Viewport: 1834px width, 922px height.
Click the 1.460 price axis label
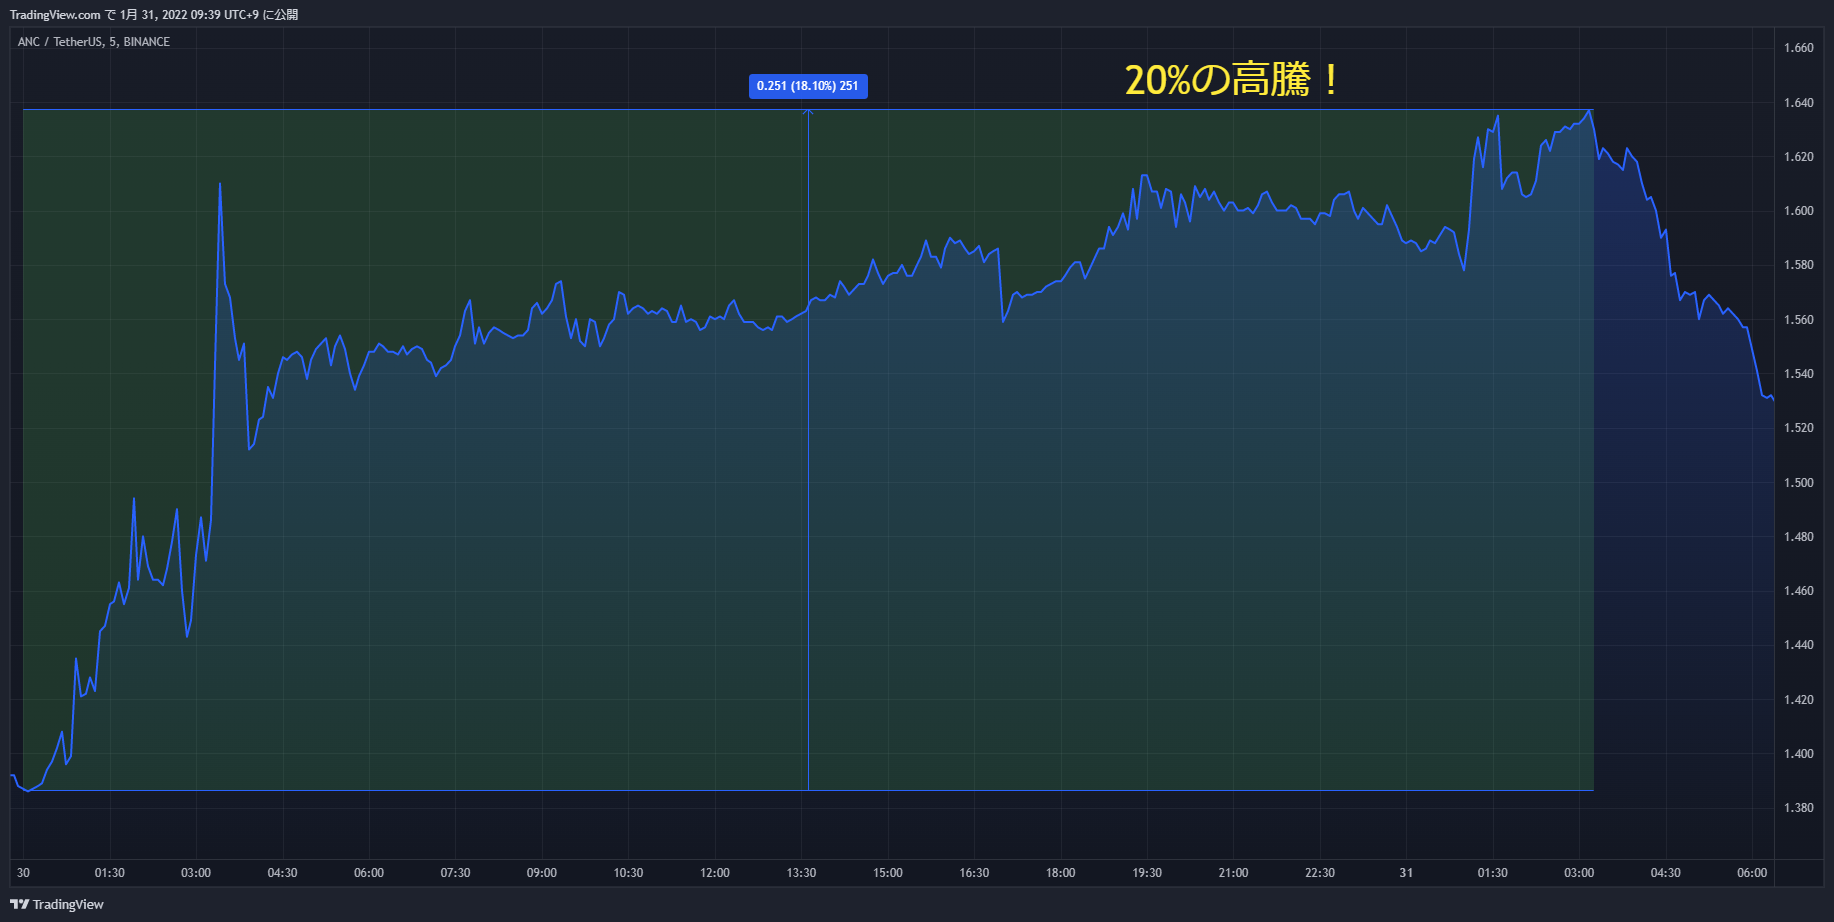pyautogui.click(x=1799, y=591)
